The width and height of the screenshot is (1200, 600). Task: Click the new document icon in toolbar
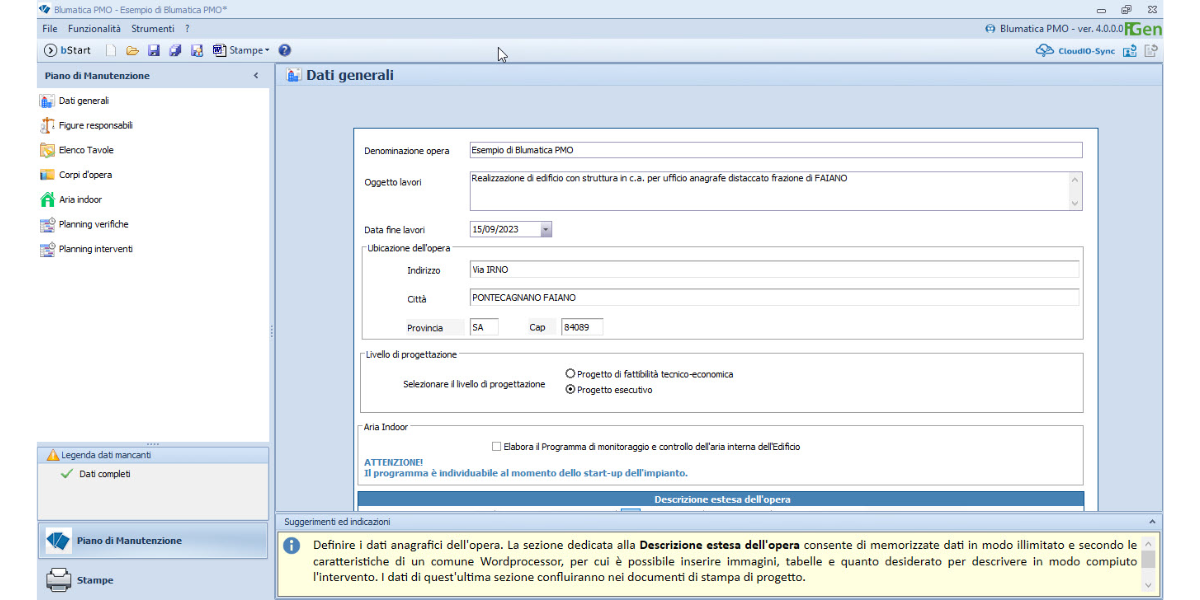click(111, 50)
